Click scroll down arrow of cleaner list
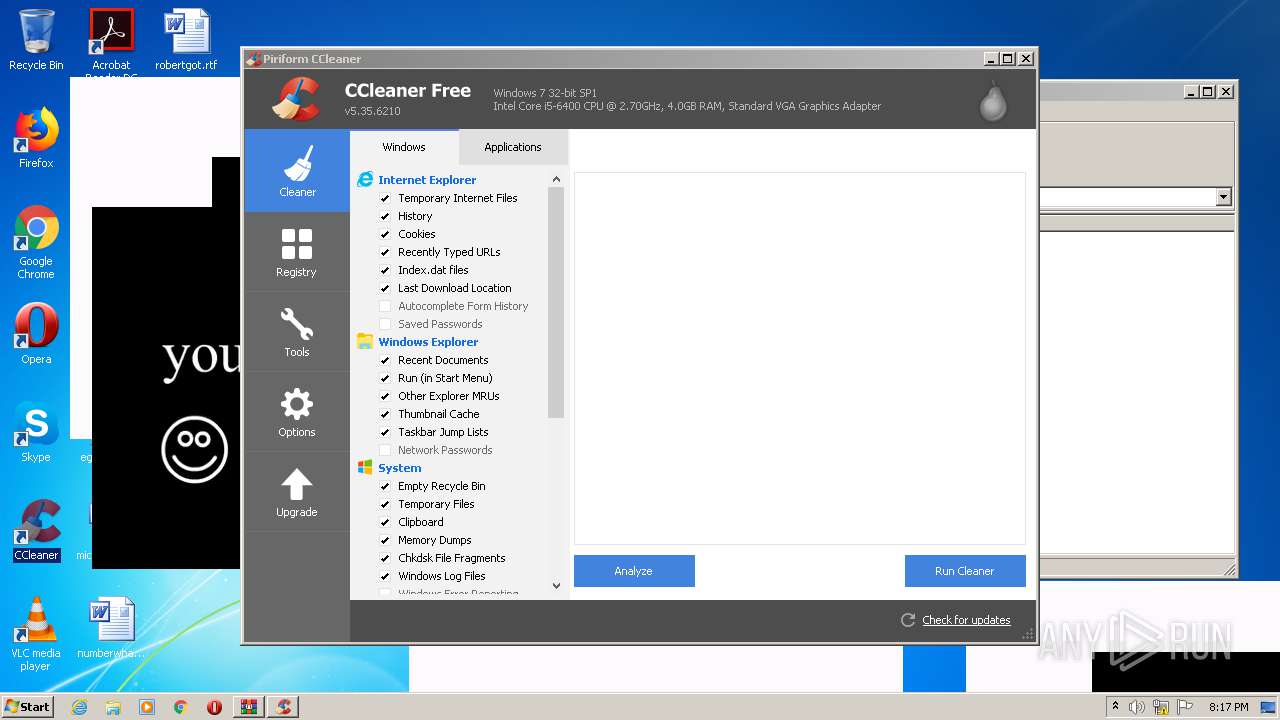 (x=556, y=586)
